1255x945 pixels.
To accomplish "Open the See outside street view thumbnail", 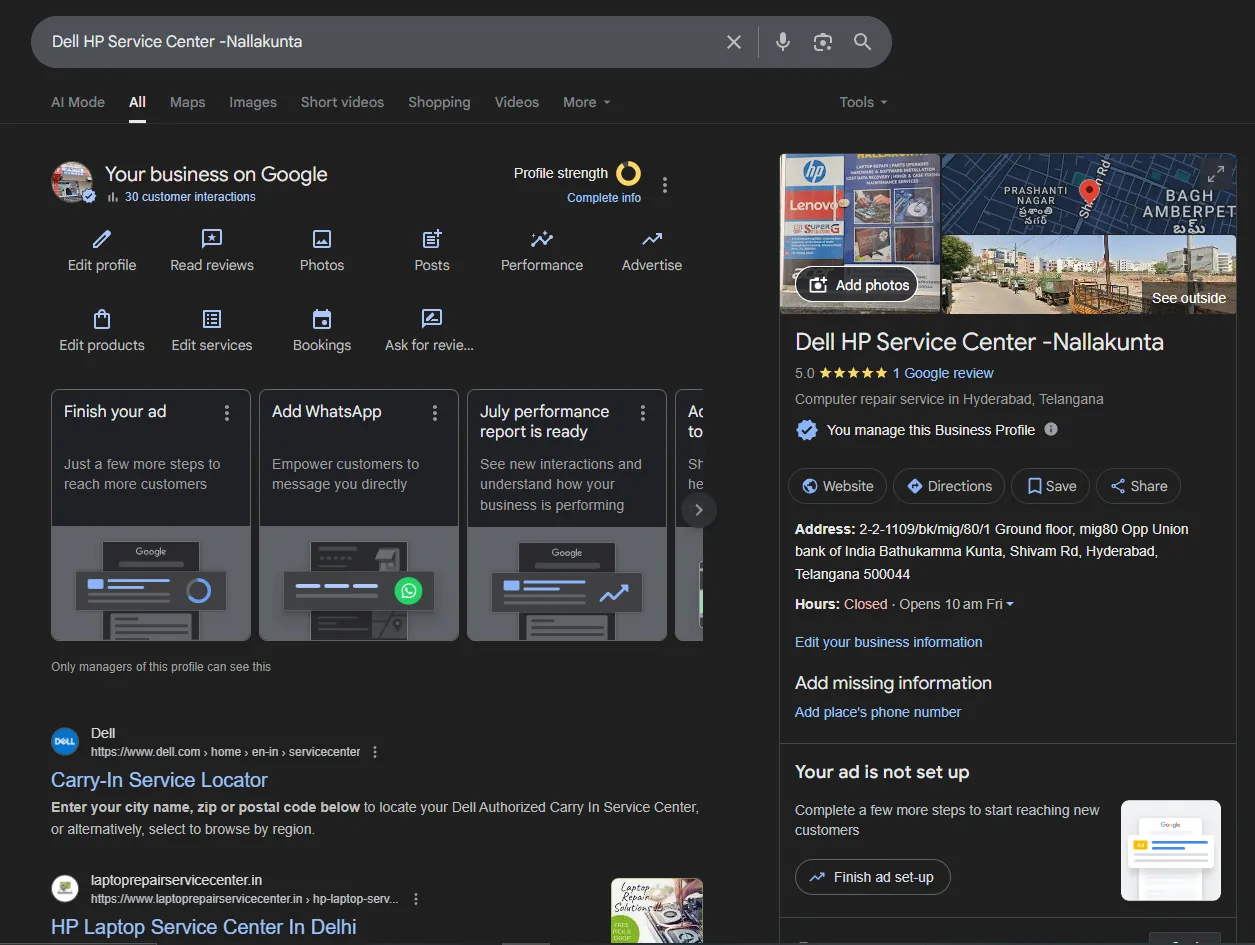I will (x=1088, y=274).
